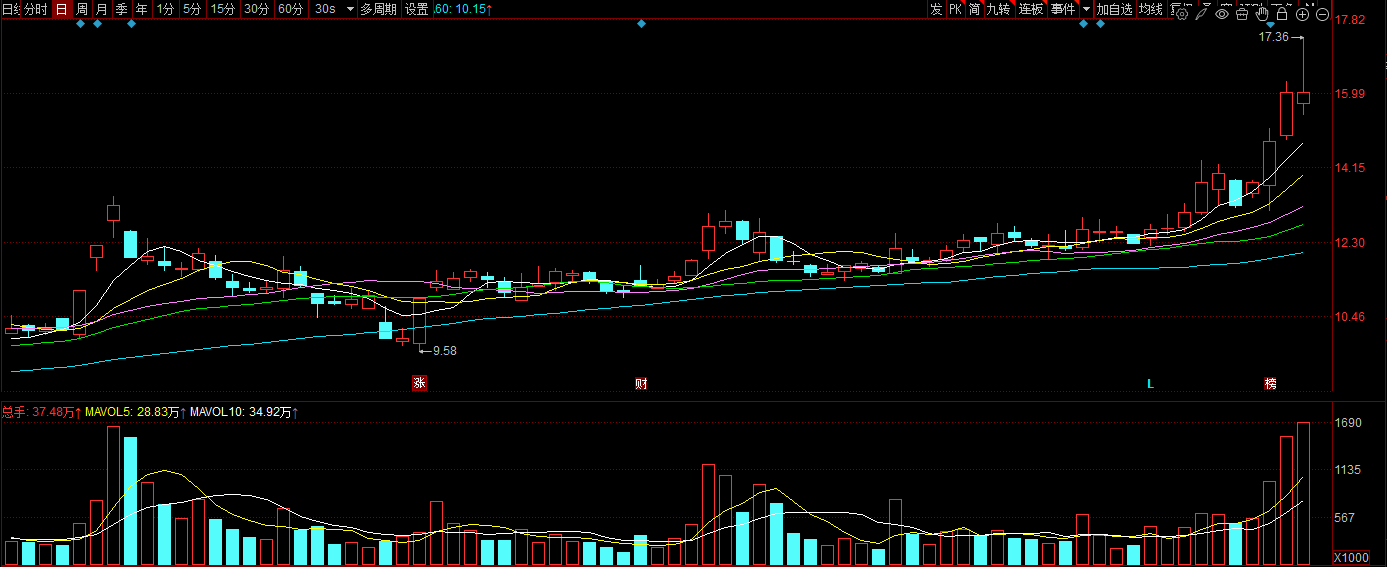Click the 发 toolbar button
The width and height of the screenshot is (1387, 567).
936,9
